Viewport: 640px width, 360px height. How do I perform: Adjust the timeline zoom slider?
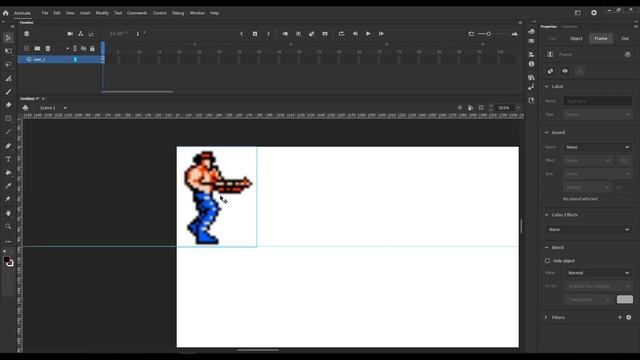[x=489, y=33]
